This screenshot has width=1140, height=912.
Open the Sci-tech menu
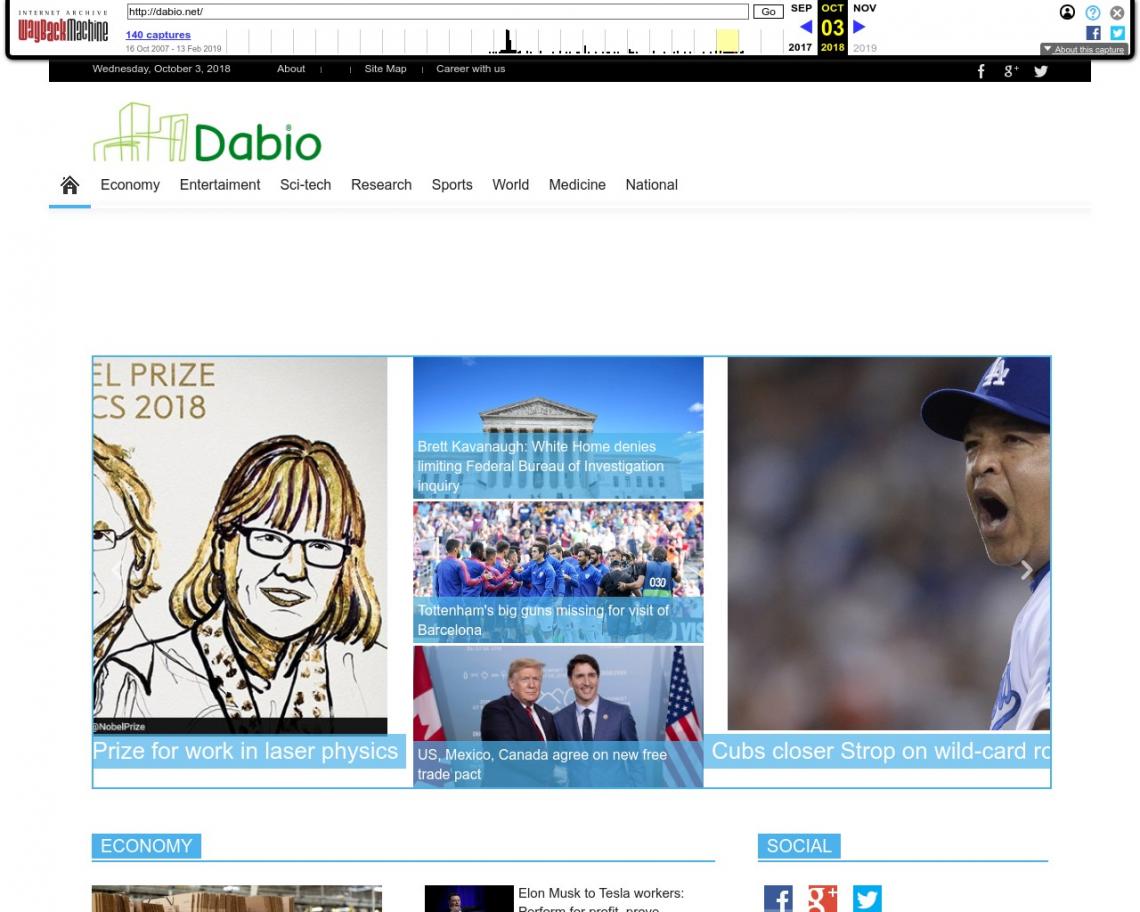point(305,185)
